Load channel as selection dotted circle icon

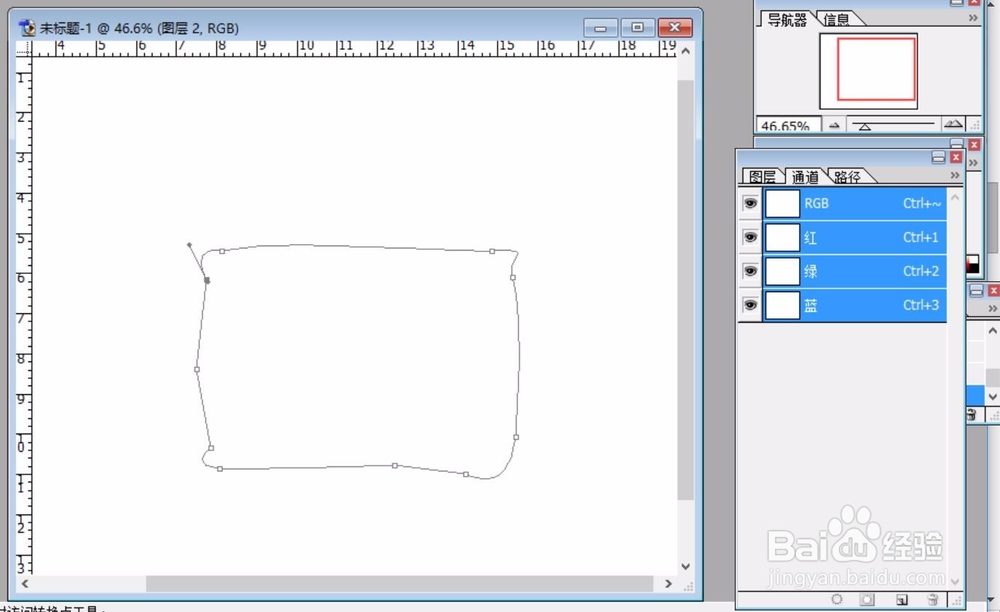[x=837, y=599]
